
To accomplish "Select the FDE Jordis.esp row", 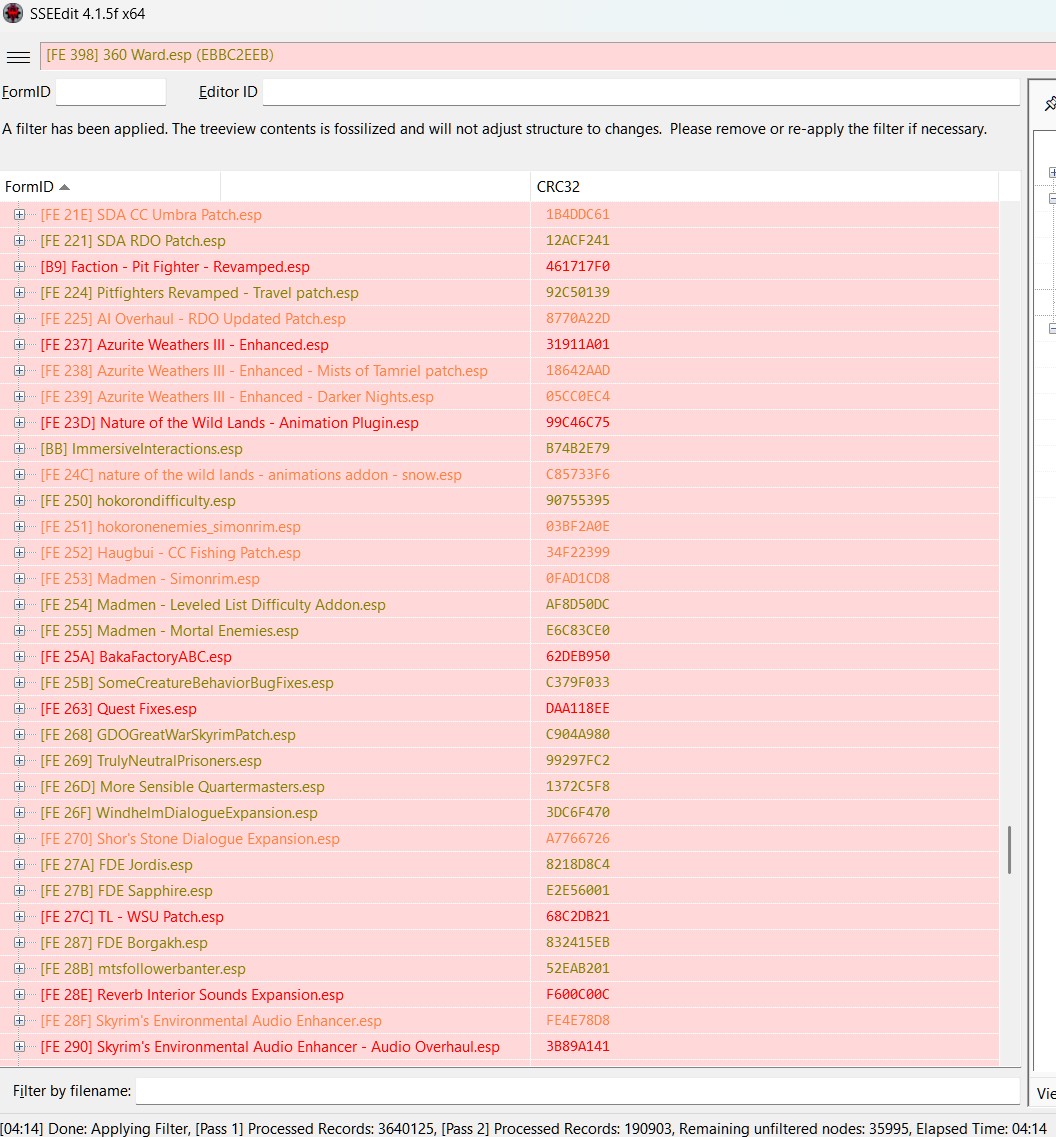I will coord(499,865).
